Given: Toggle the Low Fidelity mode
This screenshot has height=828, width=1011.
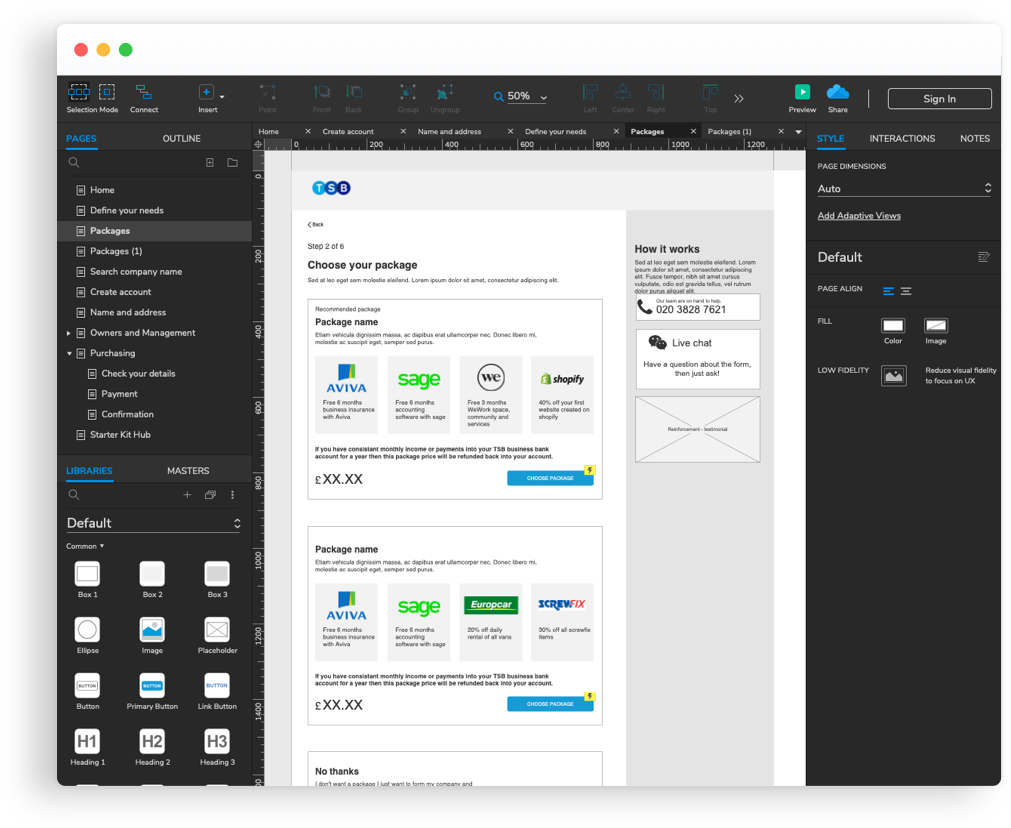Looking at the screenshot, I should point(893,375).
